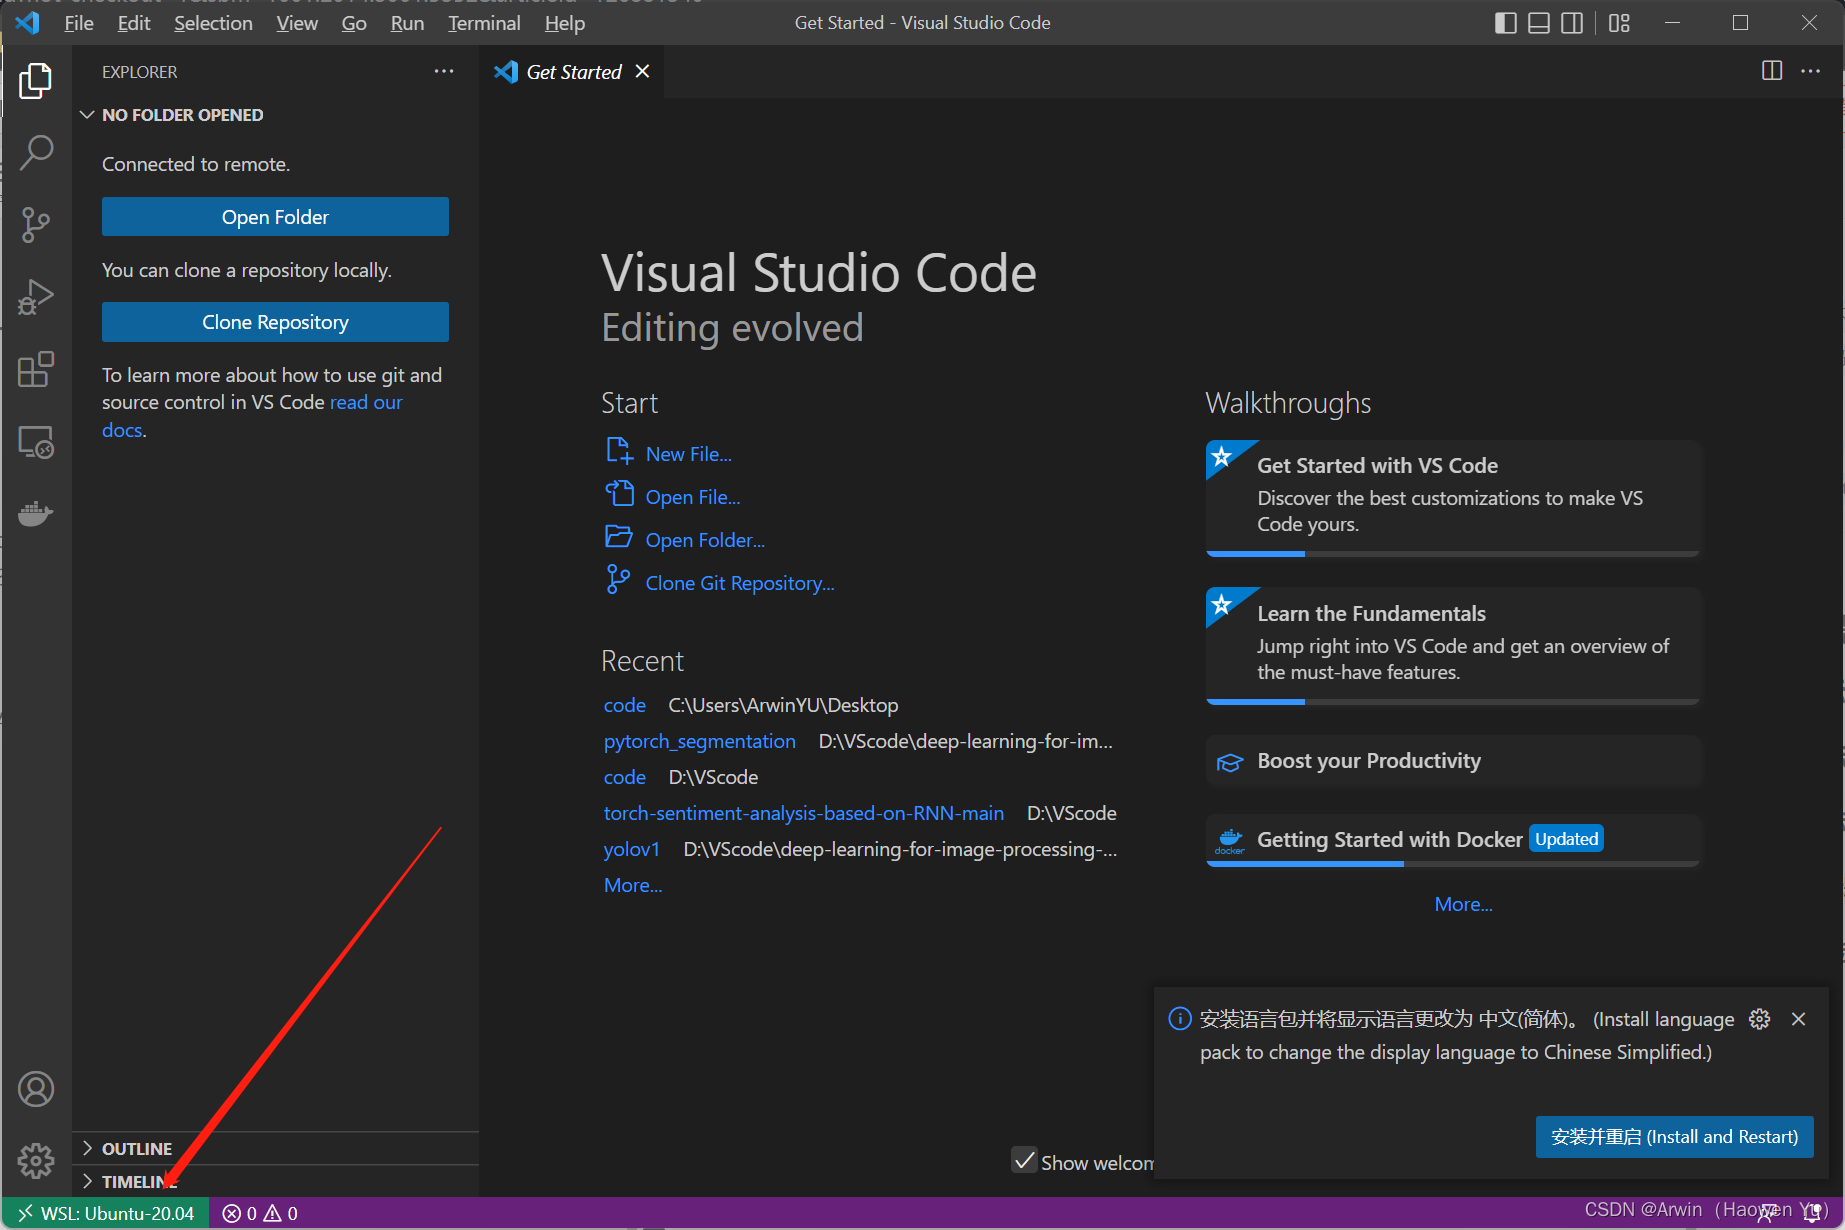Open recent code in D:\VScode
Image resolution: width=1845 pixels, height=1230 pixels.
point(625,777)
